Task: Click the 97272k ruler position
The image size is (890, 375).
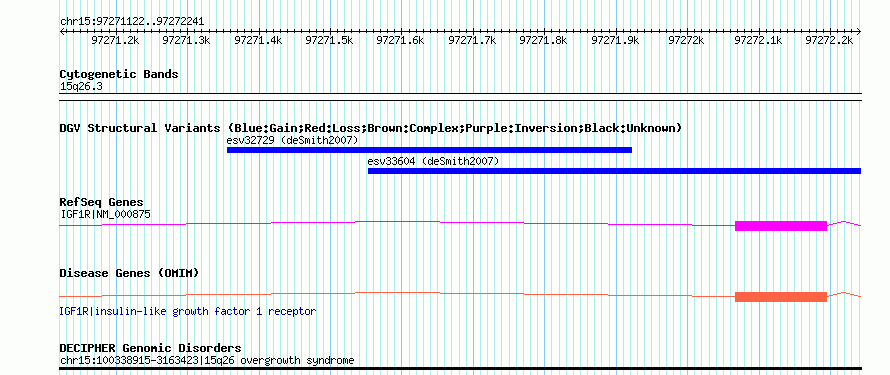Action: (x=687, y=41)
